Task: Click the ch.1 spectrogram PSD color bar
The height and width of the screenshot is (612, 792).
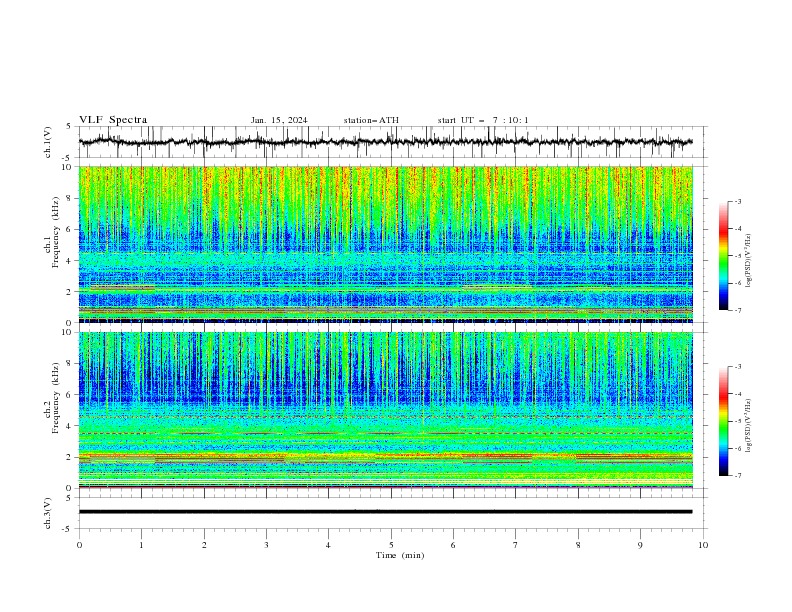Action: [x=723, y=256]
